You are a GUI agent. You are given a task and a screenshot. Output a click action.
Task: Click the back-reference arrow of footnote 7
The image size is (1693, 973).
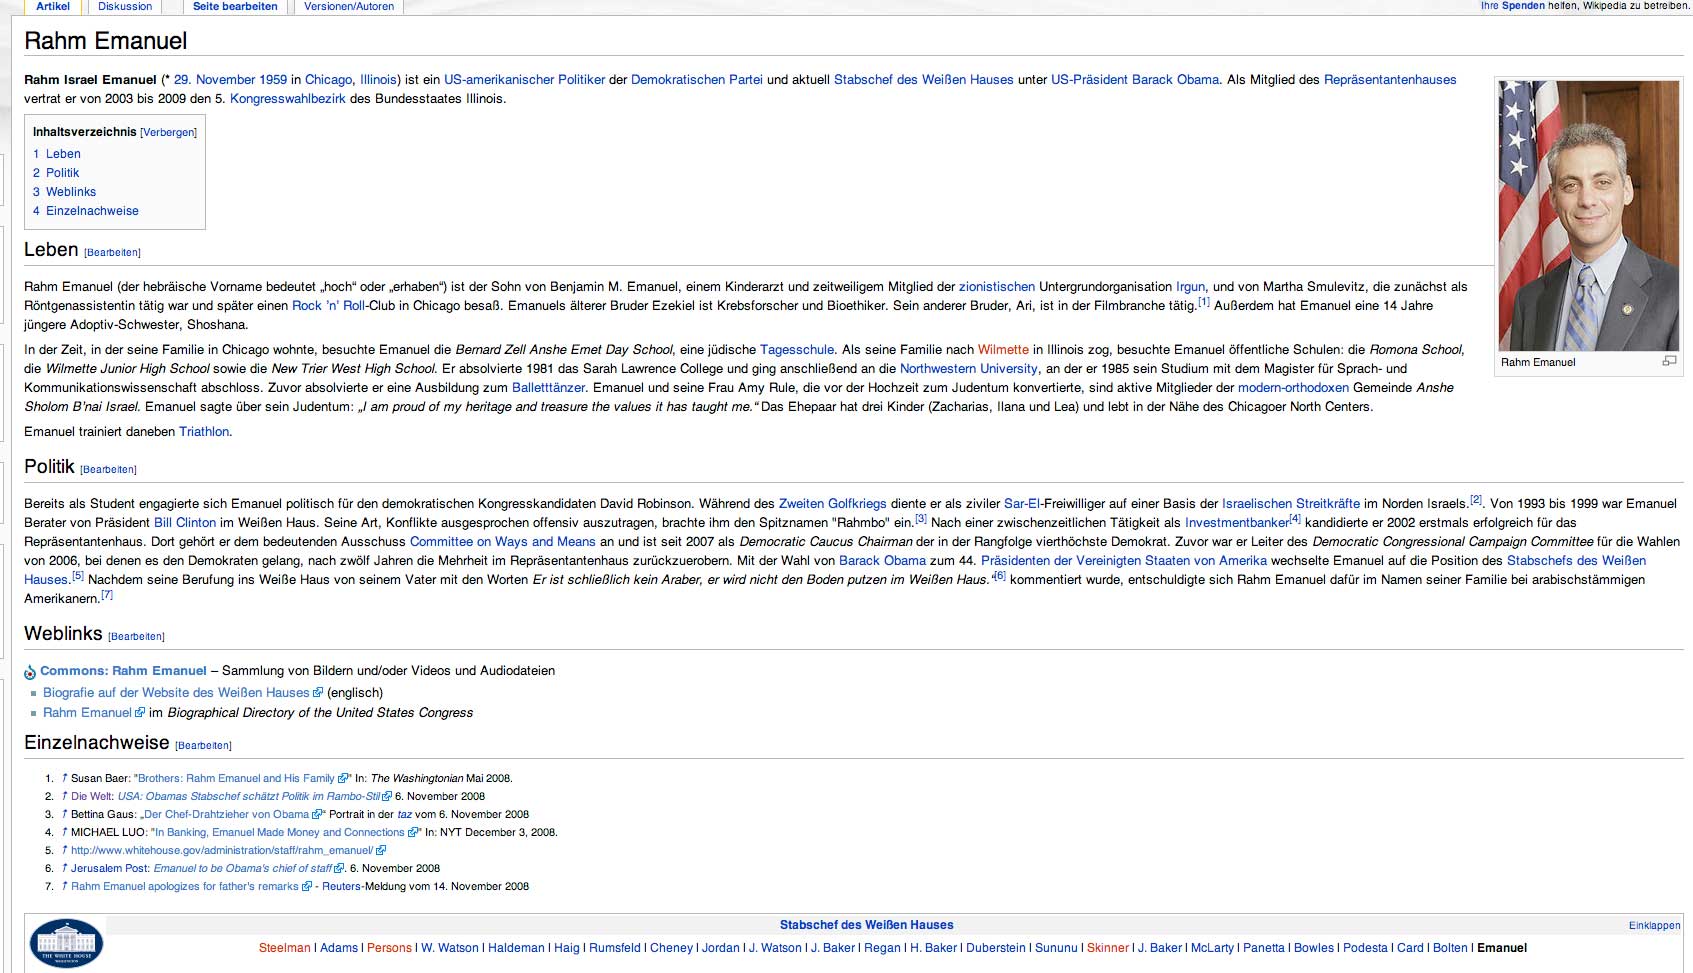pyautogui.click(x=64, y=886)
